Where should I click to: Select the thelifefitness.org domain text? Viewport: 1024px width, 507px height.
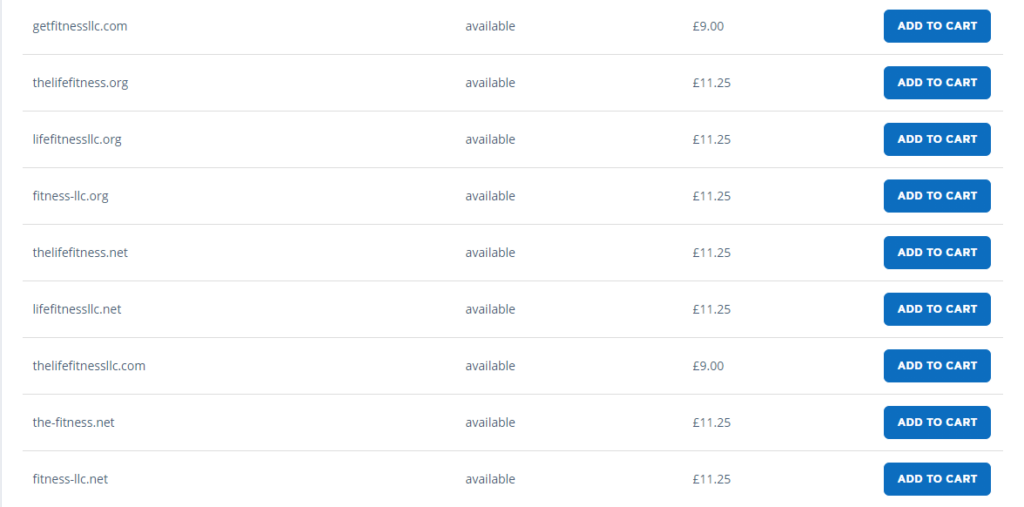pos(80,83)
